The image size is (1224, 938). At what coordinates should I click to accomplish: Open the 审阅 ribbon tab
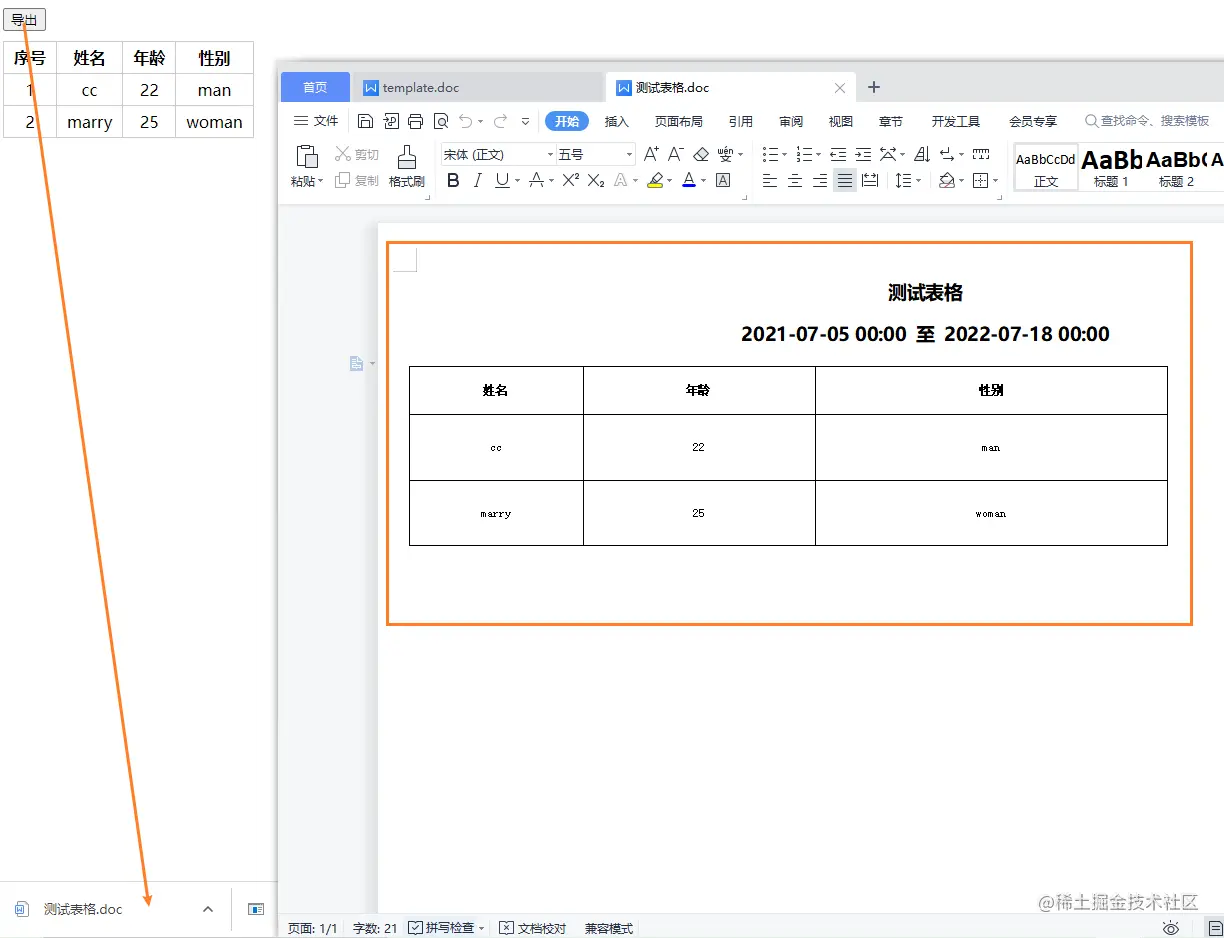pyautogui.click(x=791, y=121)
